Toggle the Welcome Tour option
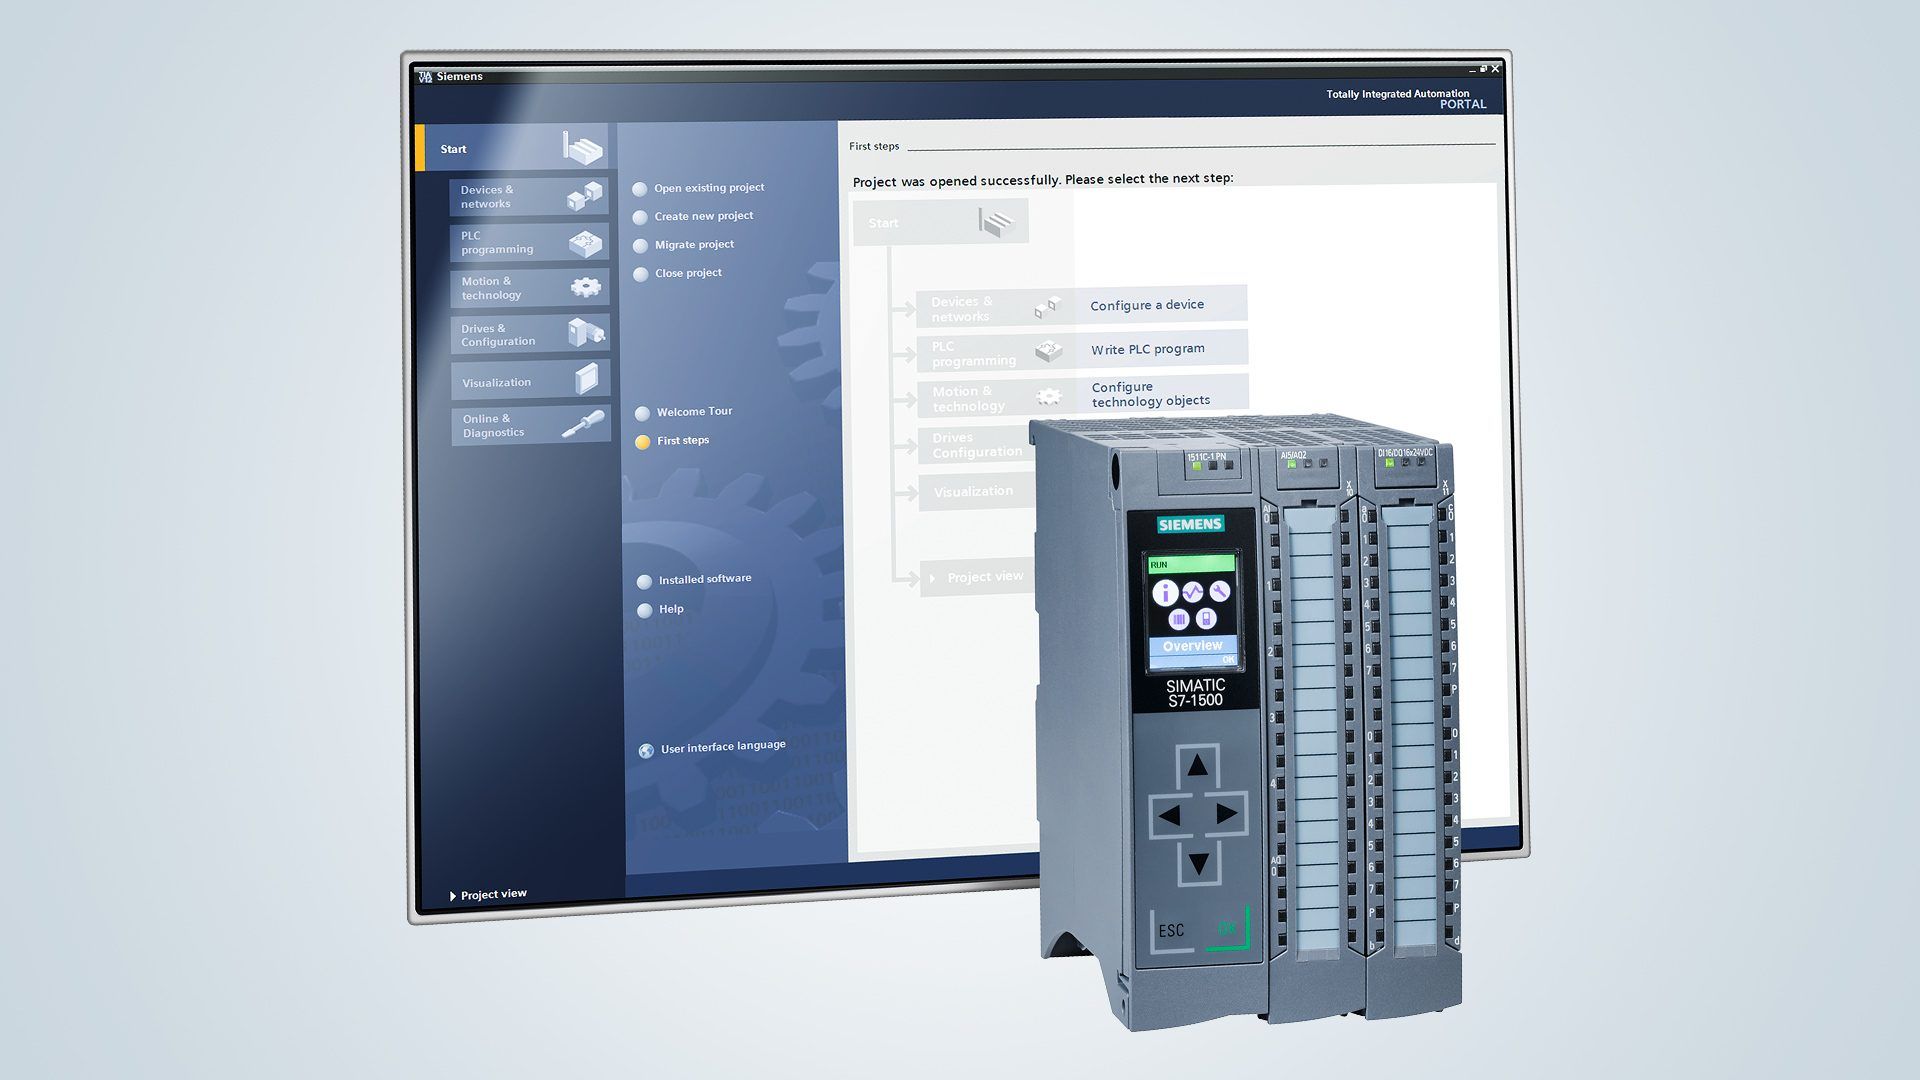Viewport: 1920px width, 1080px height. 642,411
